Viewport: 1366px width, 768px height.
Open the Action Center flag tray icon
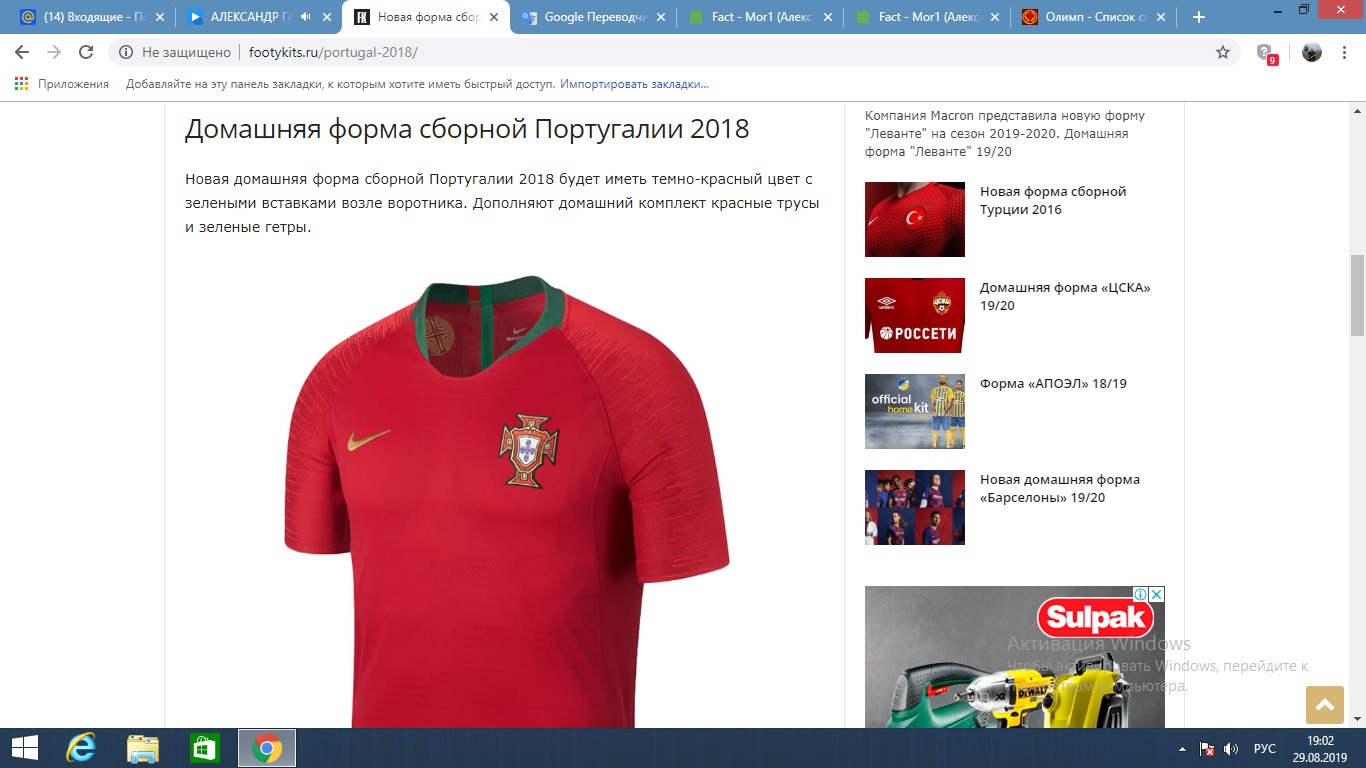(x=1207, y=749)
